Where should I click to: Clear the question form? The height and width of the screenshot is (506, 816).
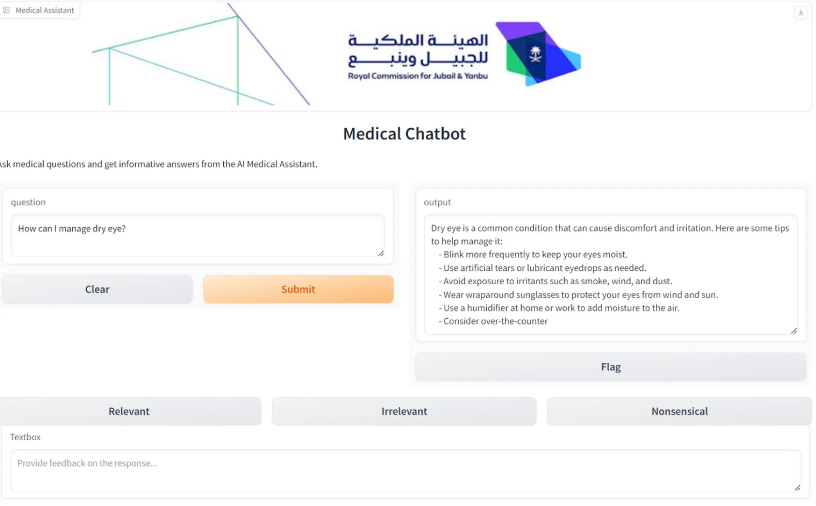point(97,289)
